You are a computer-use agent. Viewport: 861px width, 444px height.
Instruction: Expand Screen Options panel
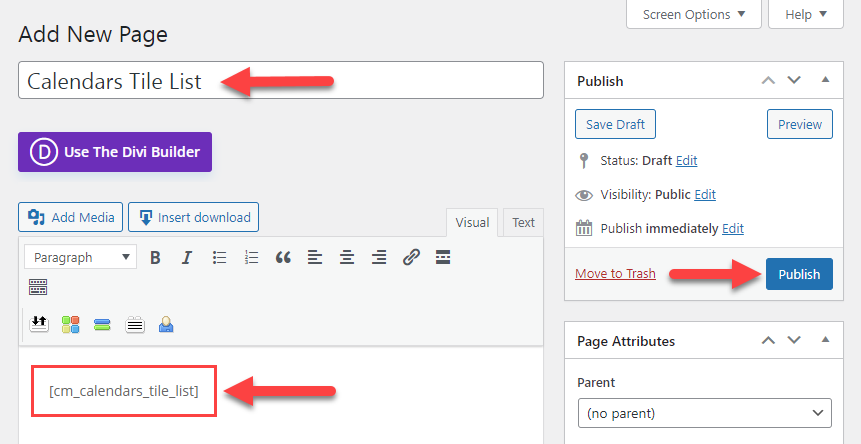coord(694,14)
